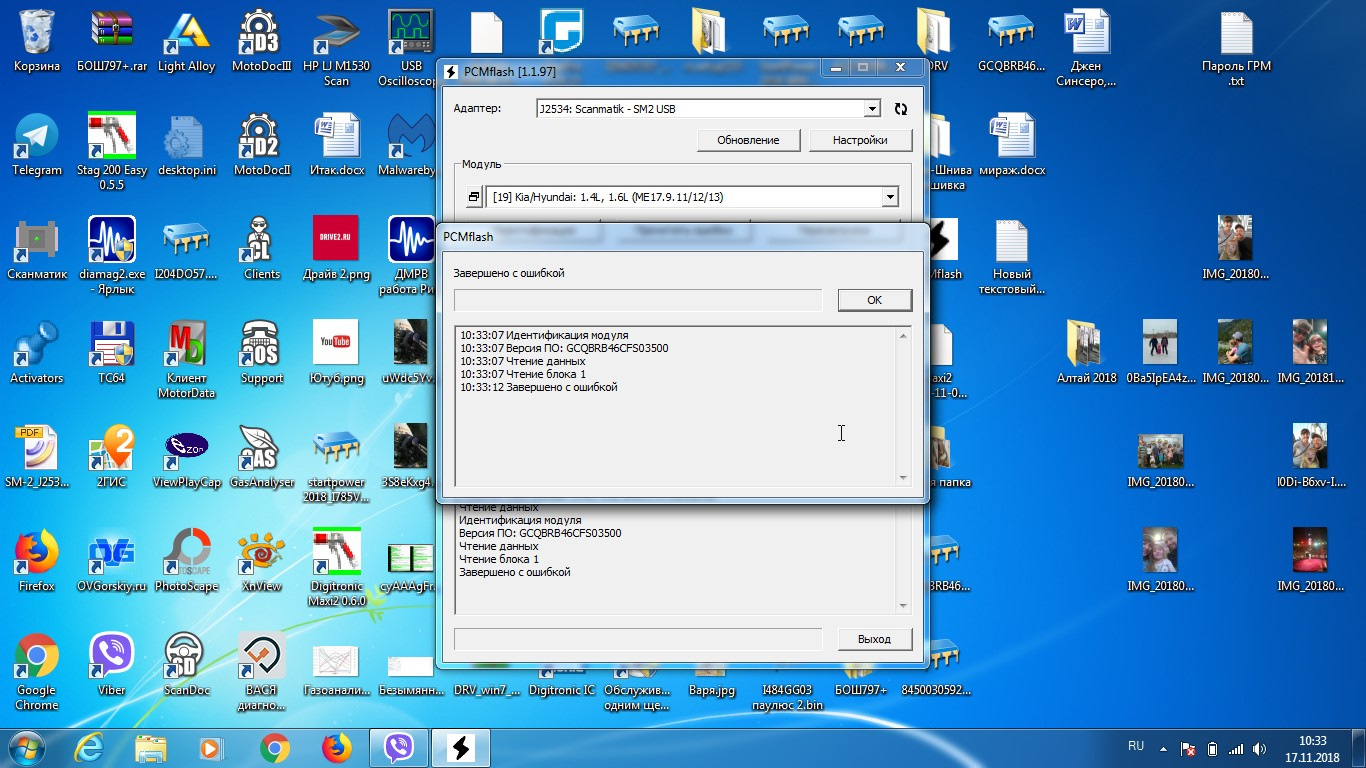Launch GasAnalyser shortcut
The width and height of the screenshot is (1366, 768).
tap(262, 458)
